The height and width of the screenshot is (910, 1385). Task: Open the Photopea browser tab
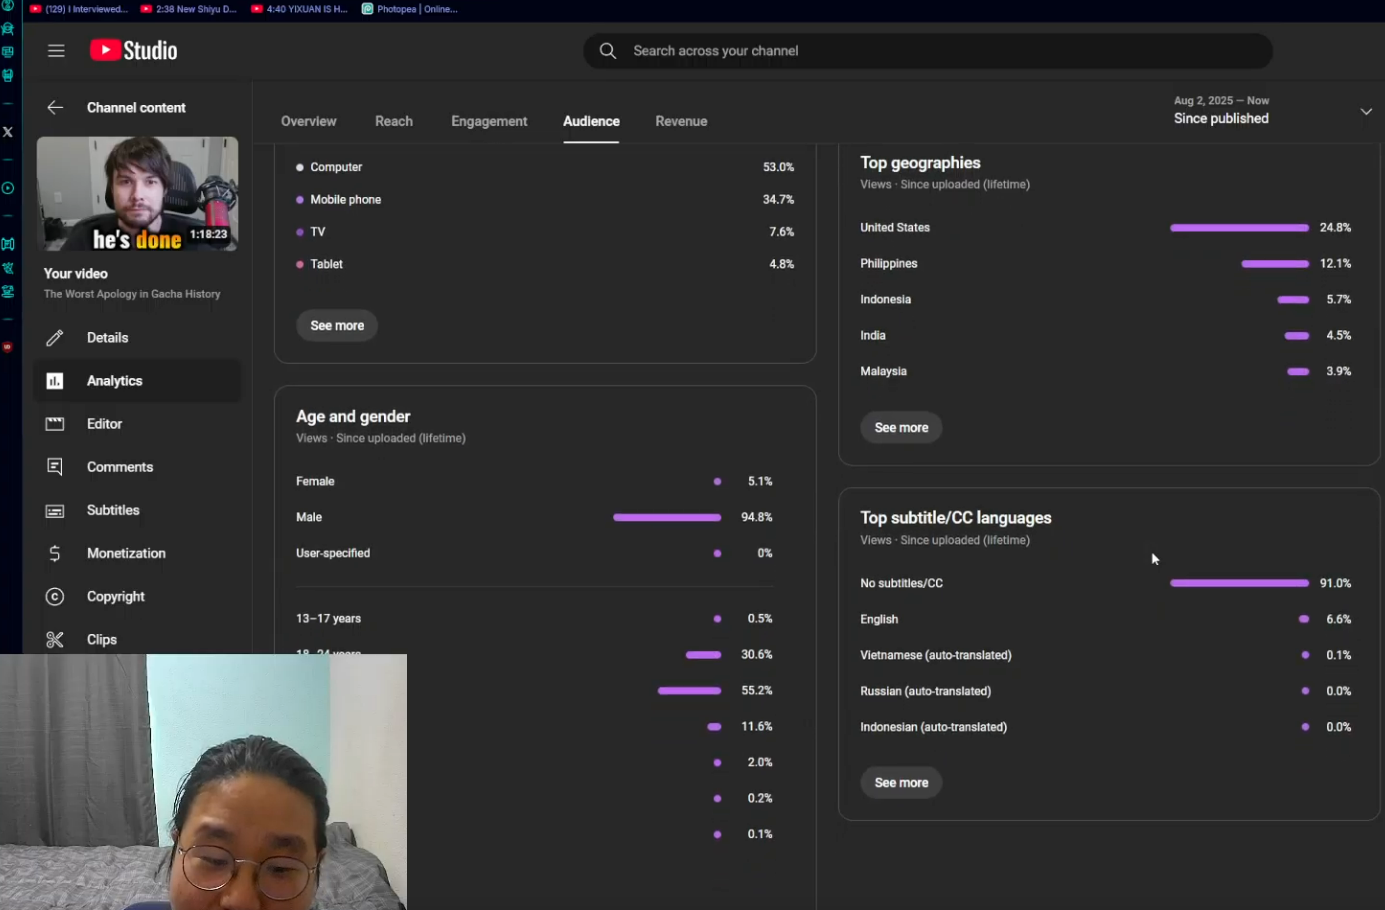click(410, 9)
